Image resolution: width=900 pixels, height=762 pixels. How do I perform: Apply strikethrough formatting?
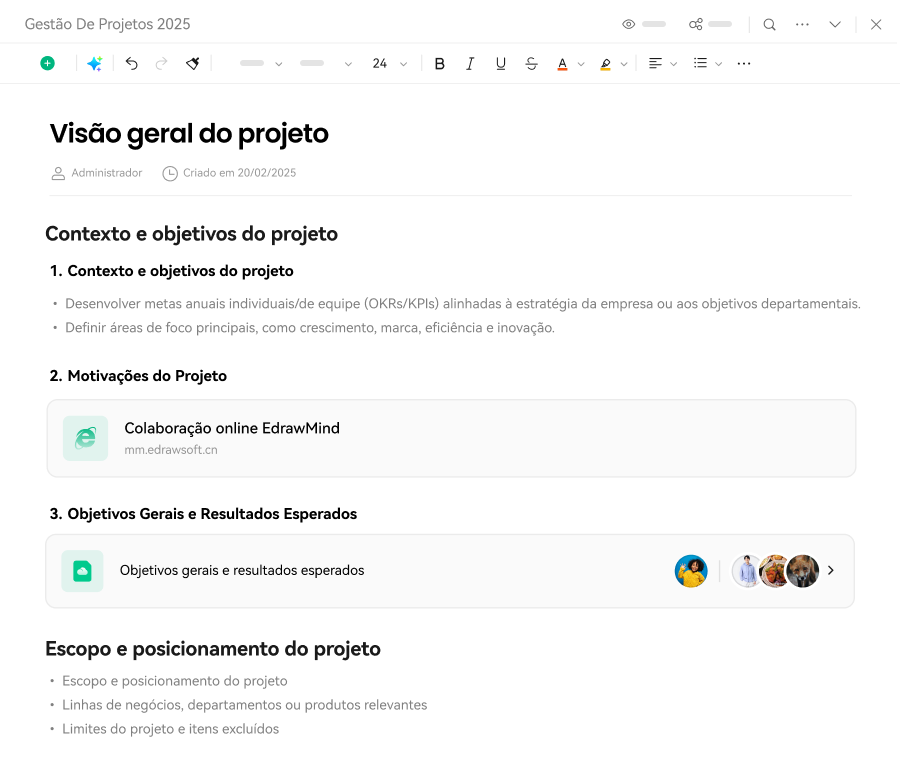[531, 63]
